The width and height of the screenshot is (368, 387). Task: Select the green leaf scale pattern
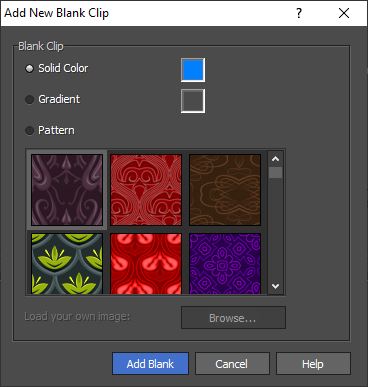67,264
